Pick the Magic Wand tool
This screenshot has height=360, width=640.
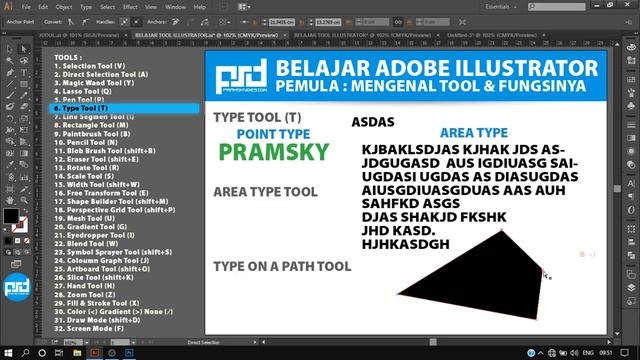pyautogui.click(x=10, y=61)
